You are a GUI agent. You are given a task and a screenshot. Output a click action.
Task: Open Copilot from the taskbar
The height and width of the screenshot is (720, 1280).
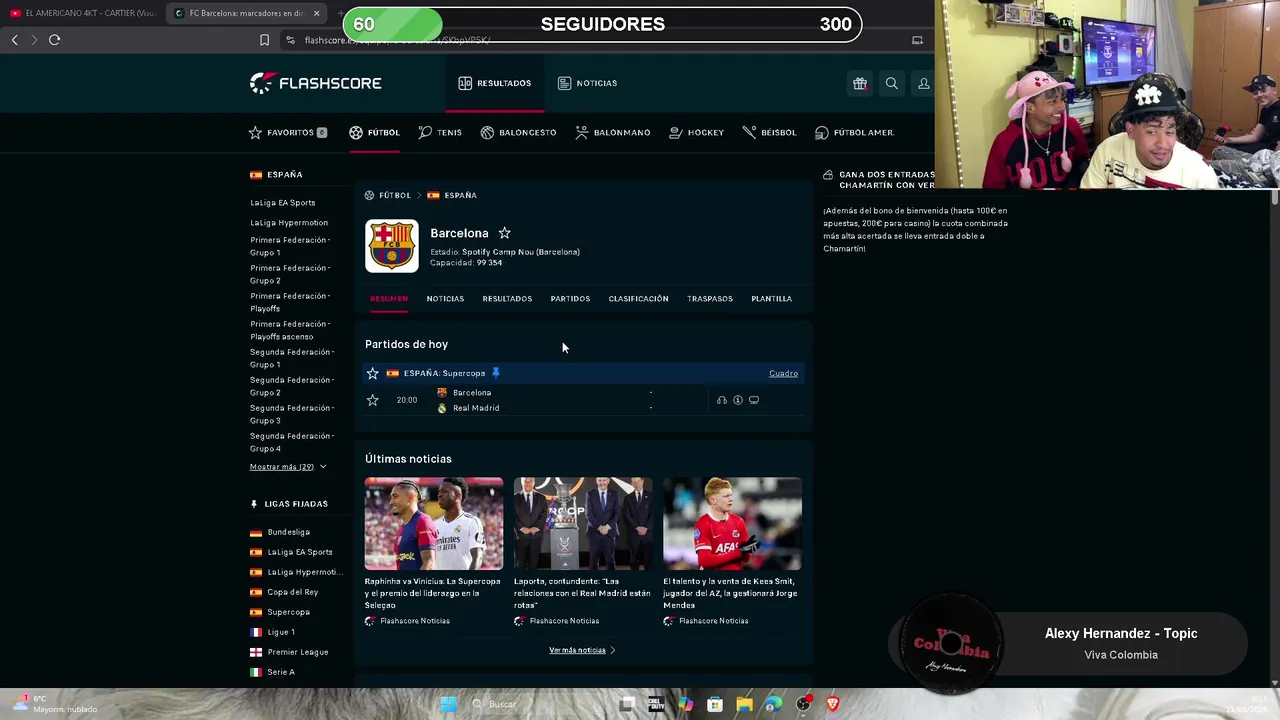click(x=685, y=704)
